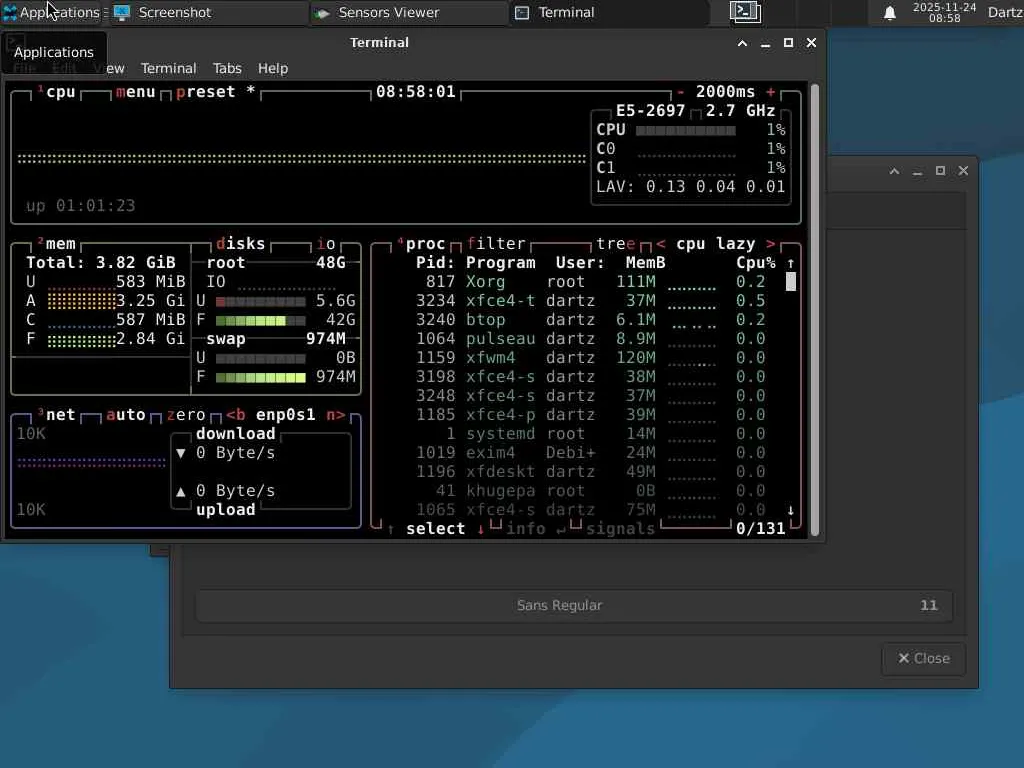Toggle the net box label
This screenshot has height=768, width=1024.
coord(56,415)
